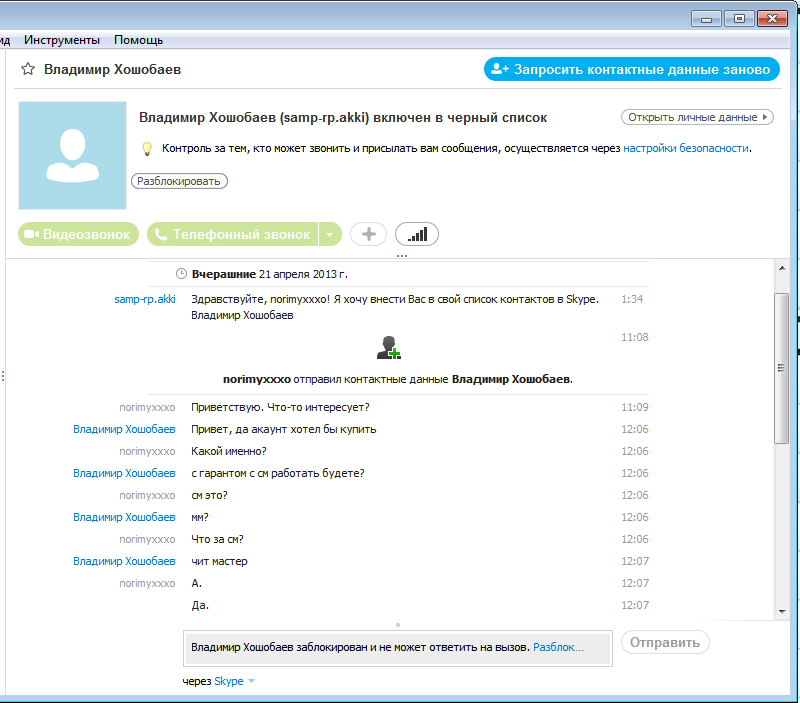Screen dimensions: 800x703
Task: Click the add-contact icon in chat history
Action: coord(389,347)
